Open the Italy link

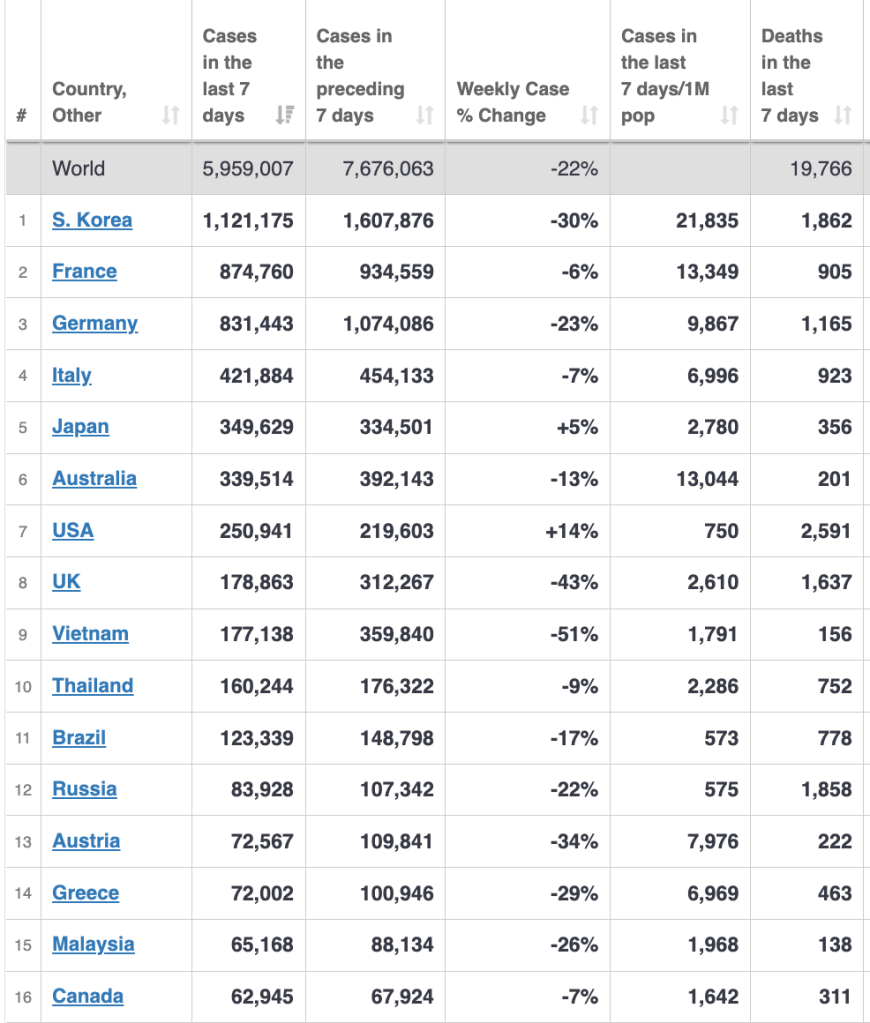[72, 376]
